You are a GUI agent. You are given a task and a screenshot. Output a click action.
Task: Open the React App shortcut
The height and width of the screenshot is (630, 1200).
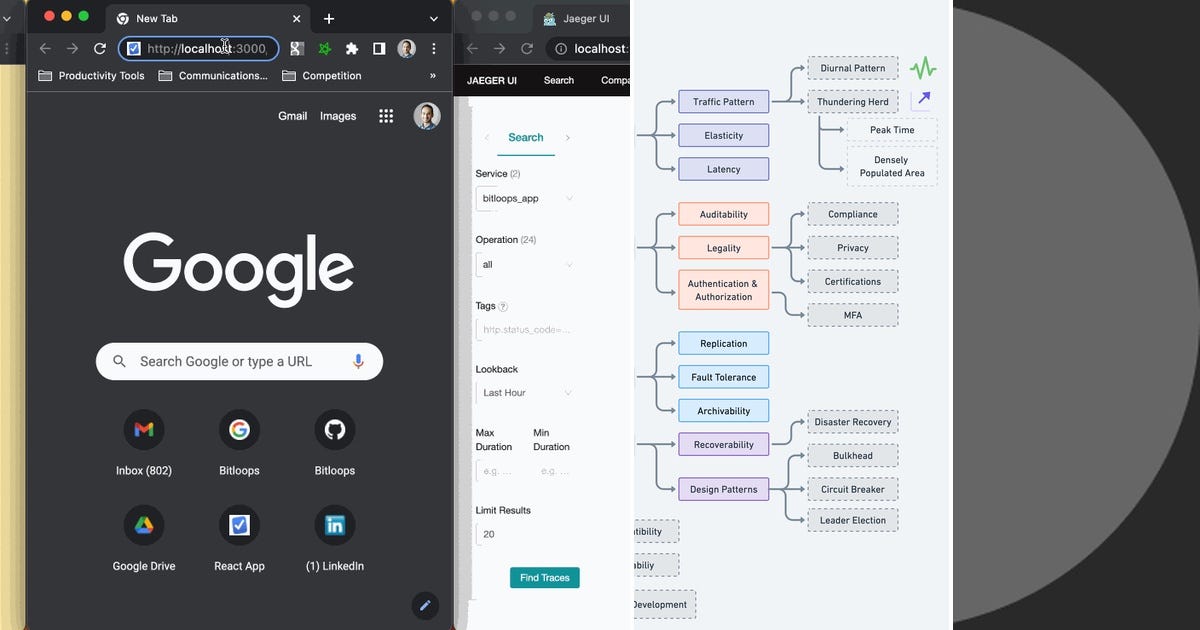pyautogui.click(x=239, y=524)
